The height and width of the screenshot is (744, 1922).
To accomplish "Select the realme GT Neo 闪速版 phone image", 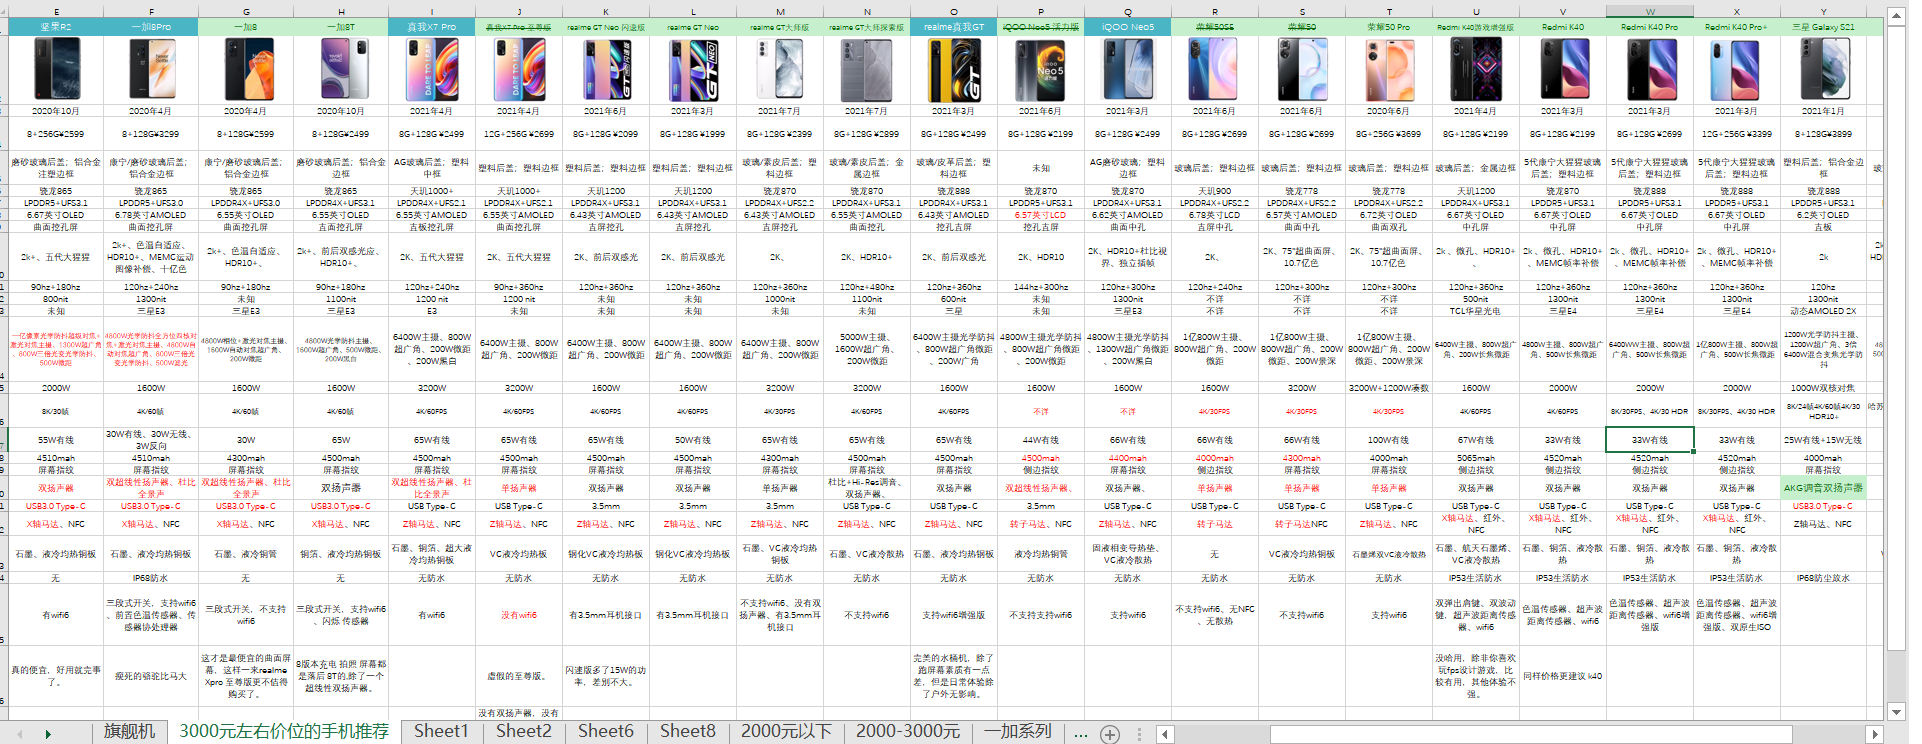I will [606, 69].
